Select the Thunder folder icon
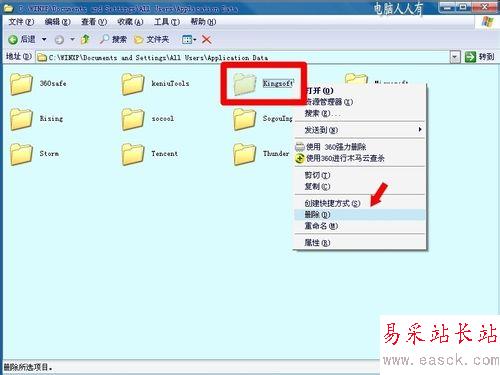Screen dimensions: 500x375 pos(245,154)
